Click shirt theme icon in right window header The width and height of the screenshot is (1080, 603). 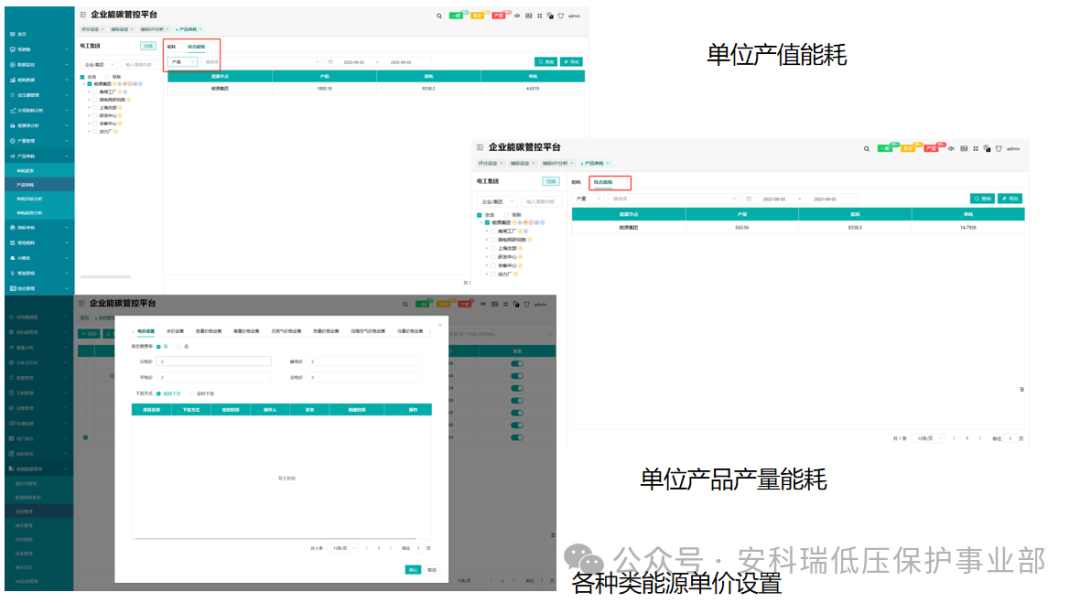(x=999, y=148)
